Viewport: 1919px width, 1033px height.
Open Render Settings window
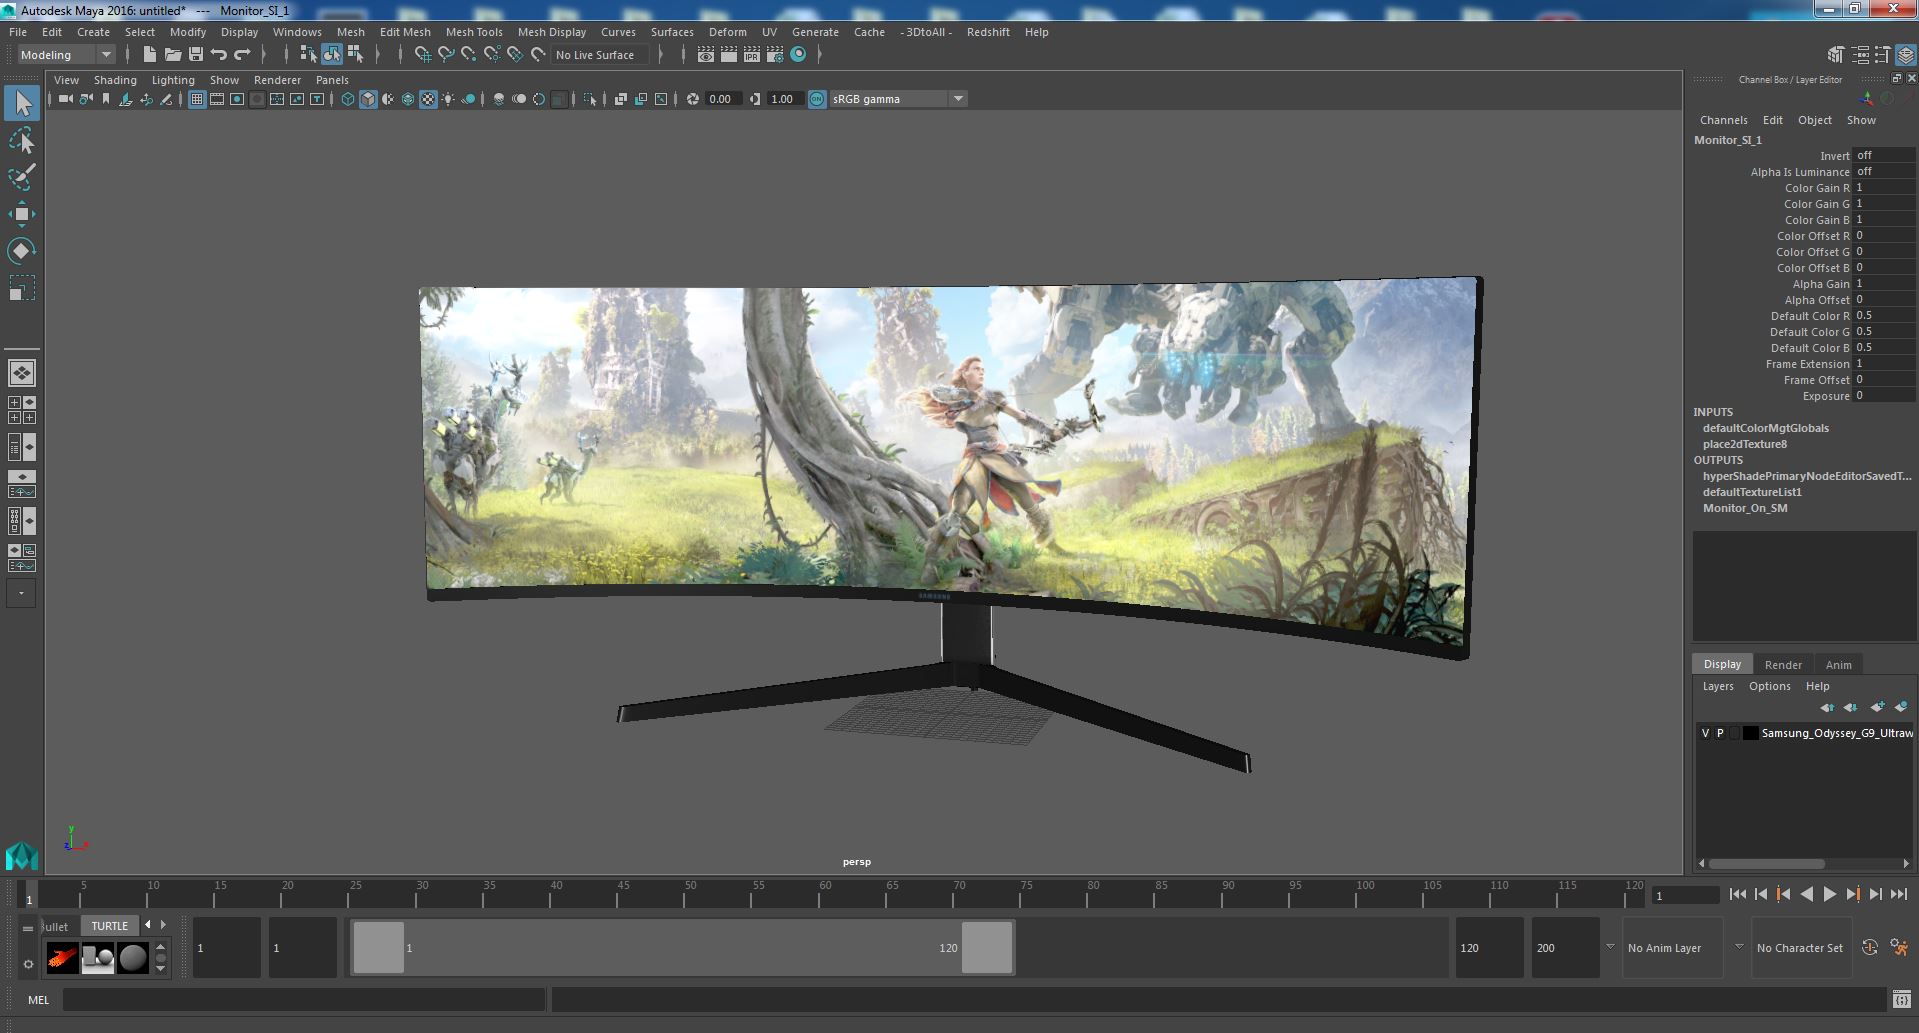(x=775, y=55)
